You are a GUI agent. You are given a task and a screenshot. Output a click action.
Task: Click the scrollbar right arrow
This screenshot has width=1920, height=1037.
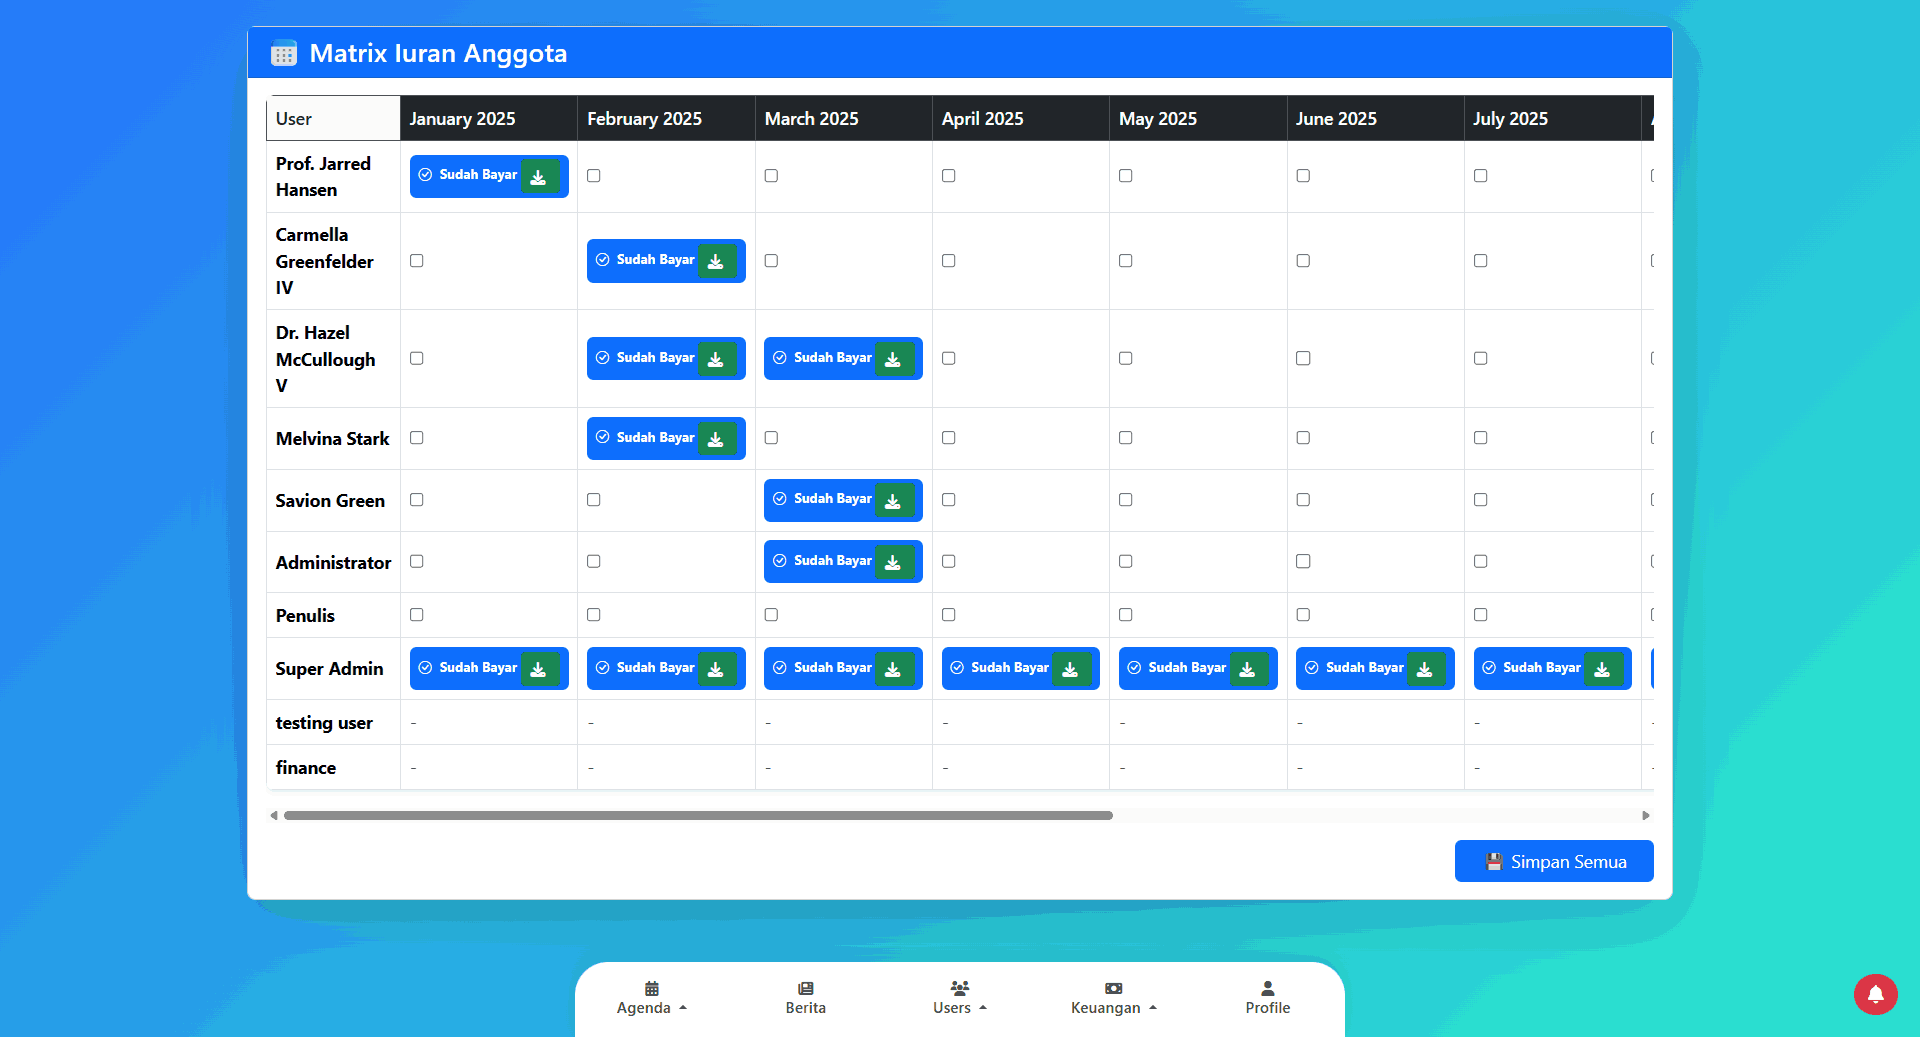(x=1646, y=816)
